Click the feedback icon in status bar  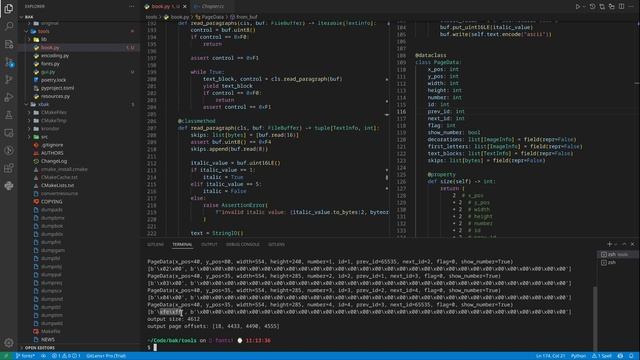point(620,356)
